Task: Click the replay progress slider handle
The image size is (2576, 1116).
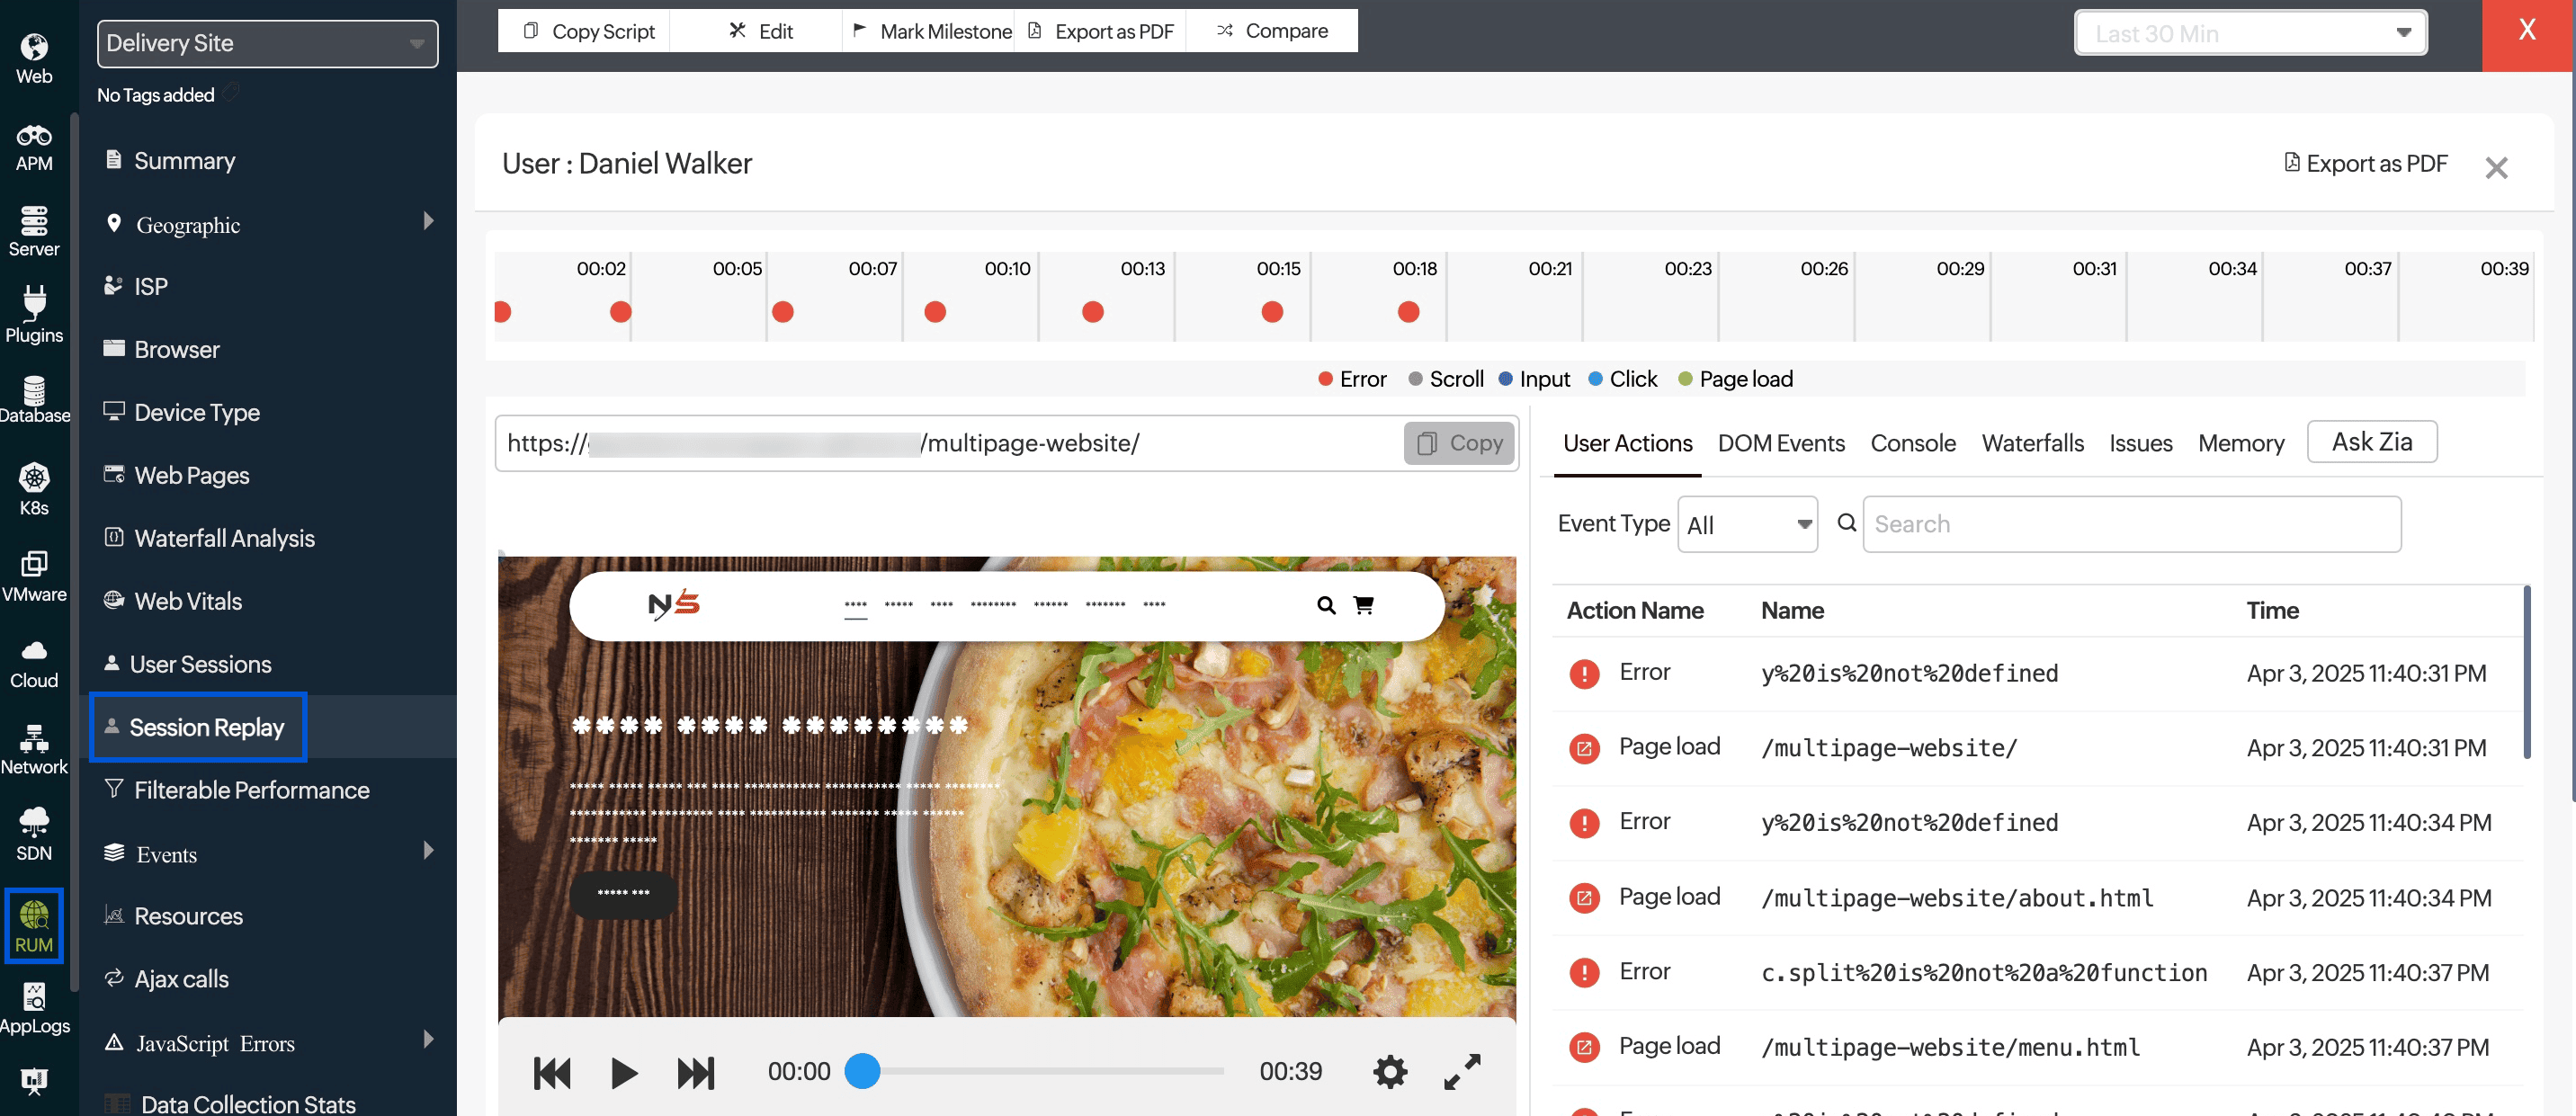Action: (x=862, y=1071)
